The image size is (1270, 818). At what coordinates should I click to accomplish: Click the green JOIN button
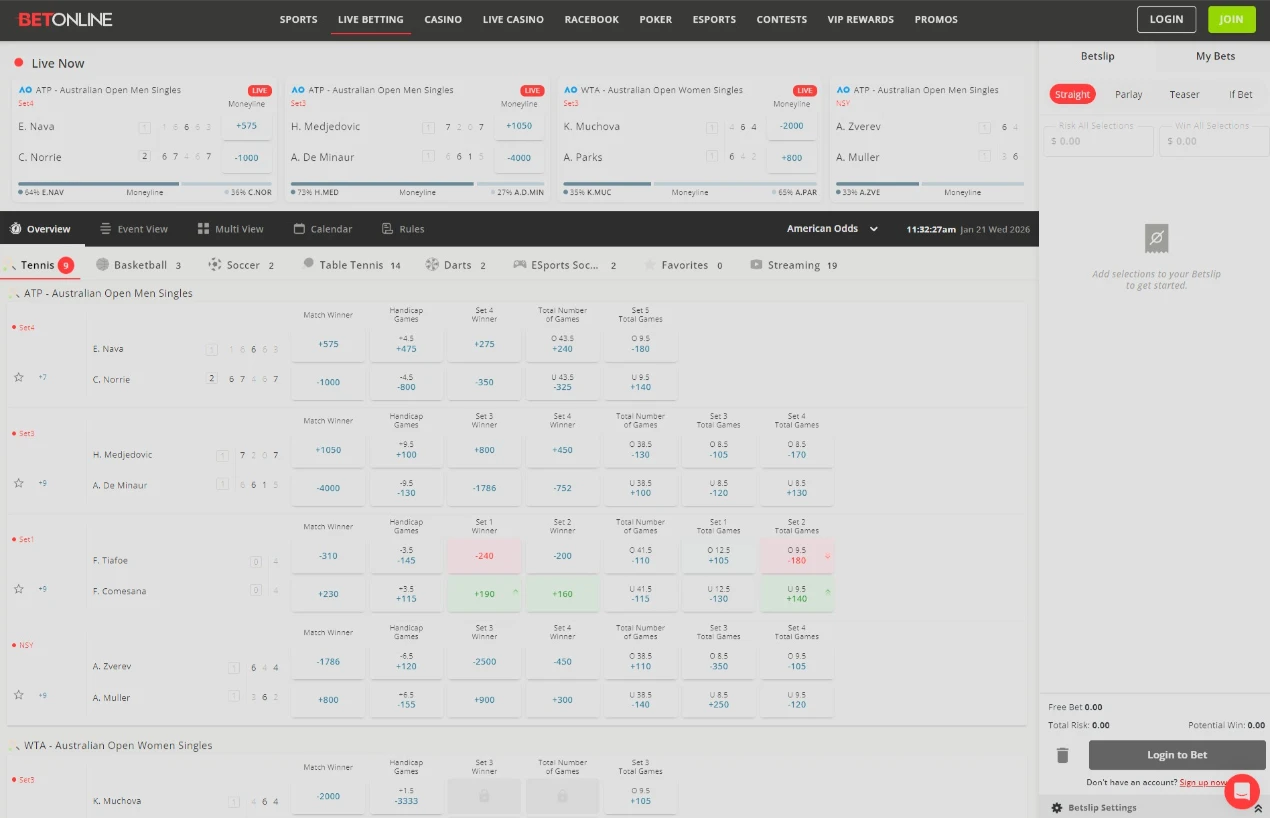(x=1231, y=19)
